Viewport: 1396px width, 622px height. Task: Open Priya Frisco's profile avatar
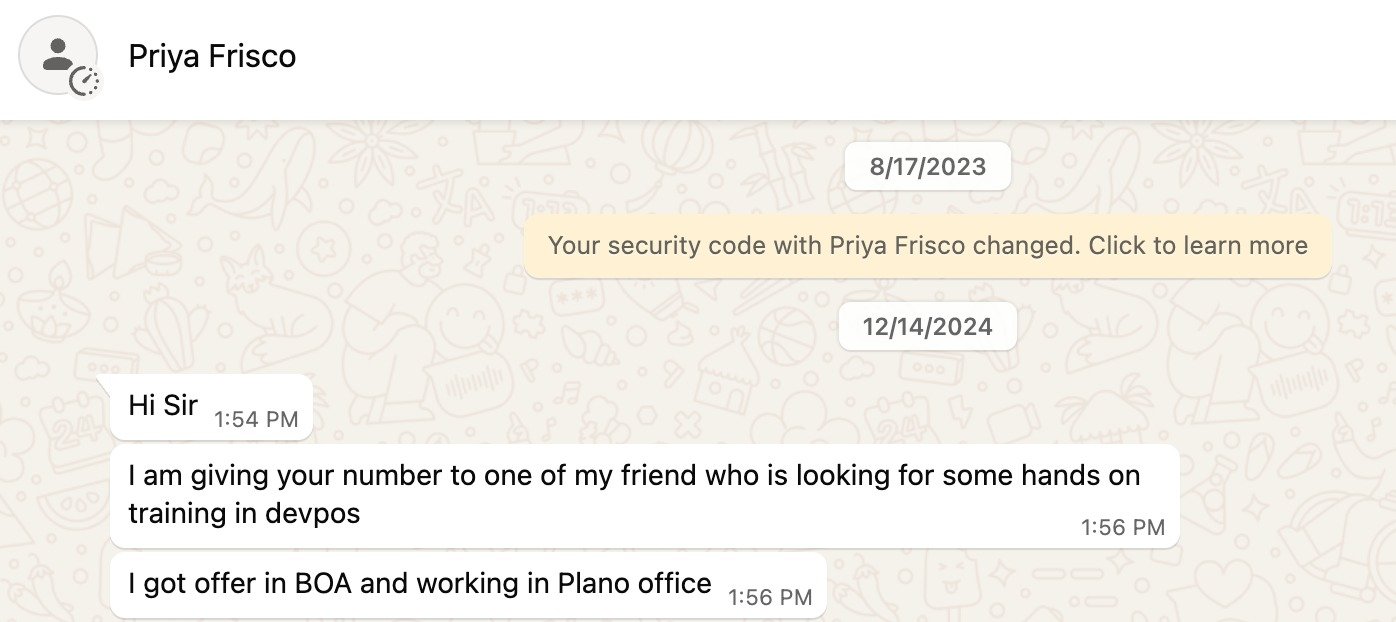[x=58, y=56]
